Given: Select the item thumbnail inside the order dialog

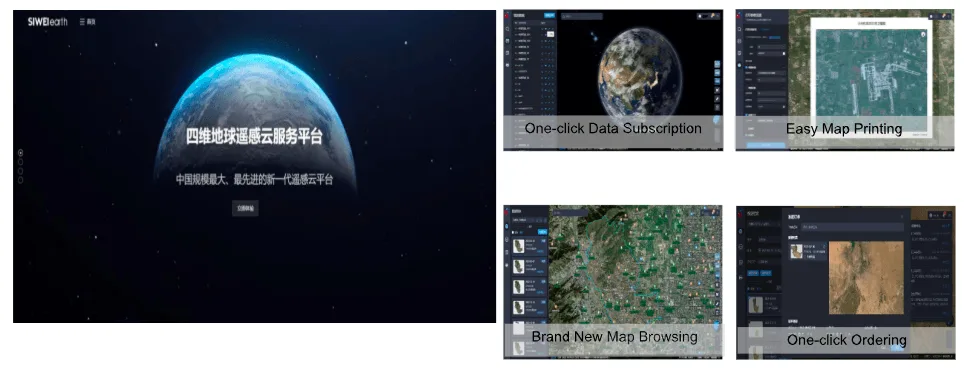Looking at the screenshot, I should pyautogui.click(x=796, y=251).
